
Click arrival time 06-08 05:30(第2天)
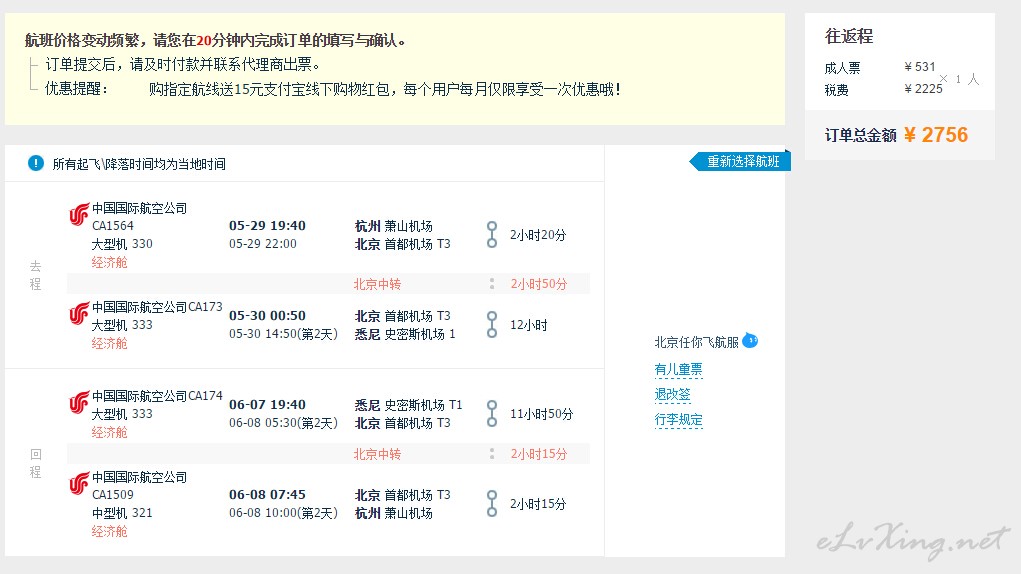coord(283,423)
